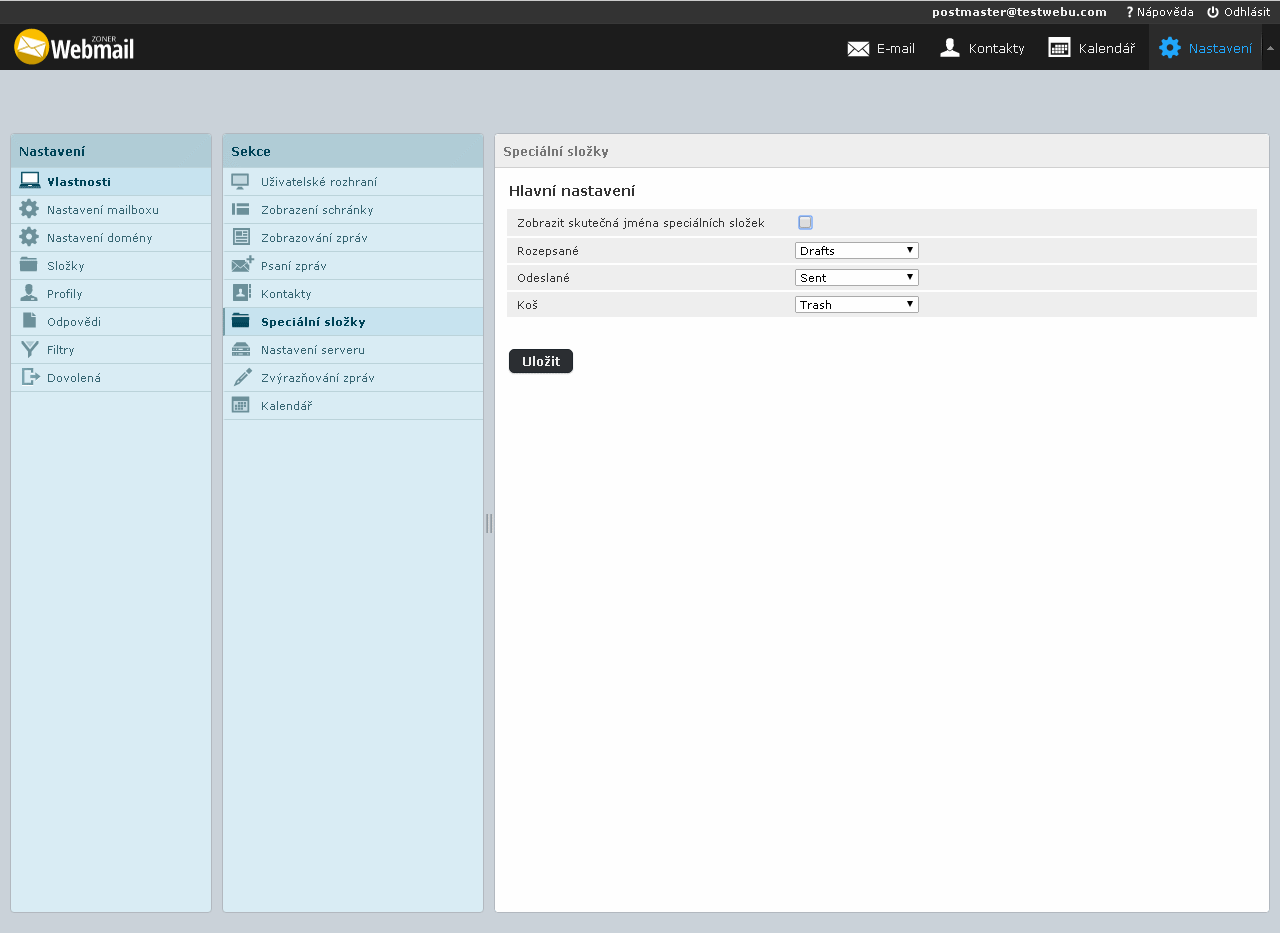Expand the arrow next to Nastavení tab
This screenshot has width=1280, height=933.
(x=1270, y=48)
